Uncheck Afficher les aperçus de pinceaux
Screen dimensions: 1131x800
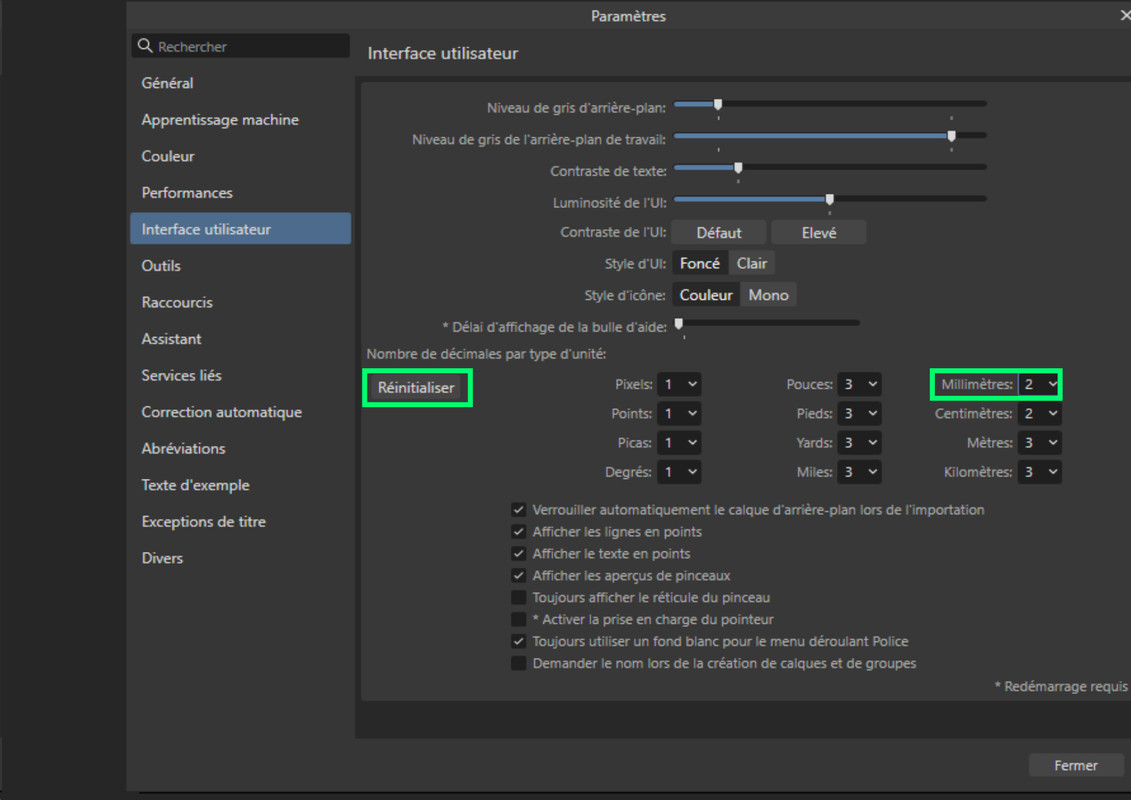click(x=518, y=576)
